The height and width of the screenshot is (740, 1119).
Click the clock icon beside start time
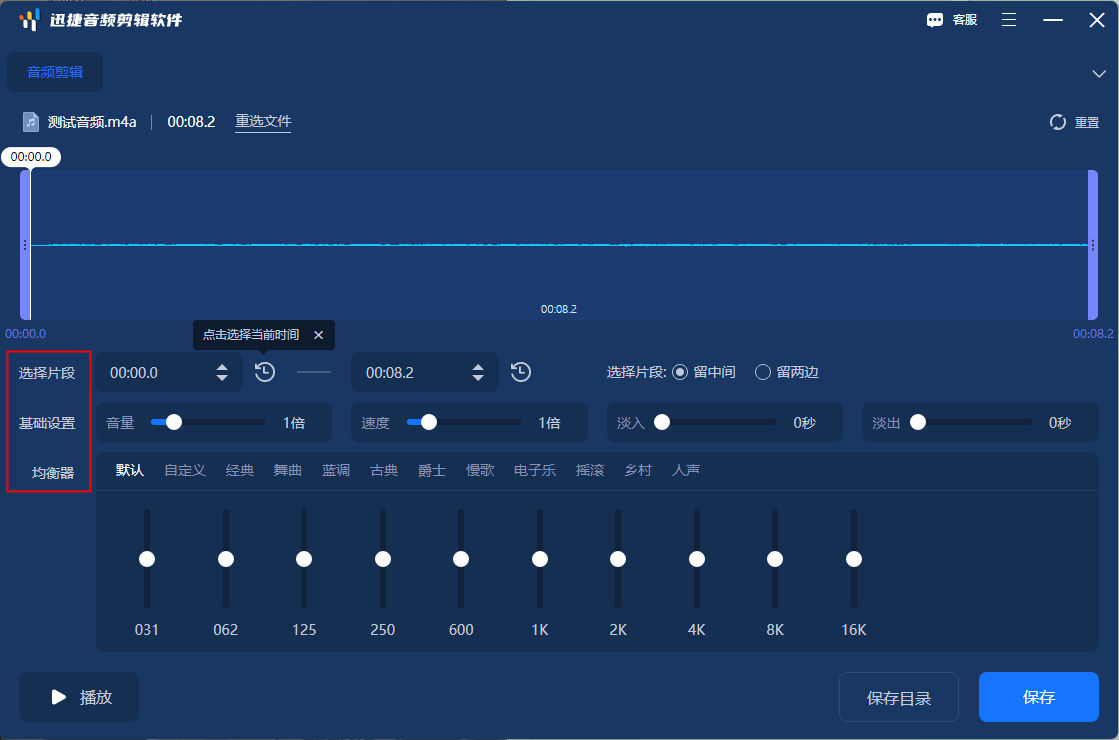(264, 371)
